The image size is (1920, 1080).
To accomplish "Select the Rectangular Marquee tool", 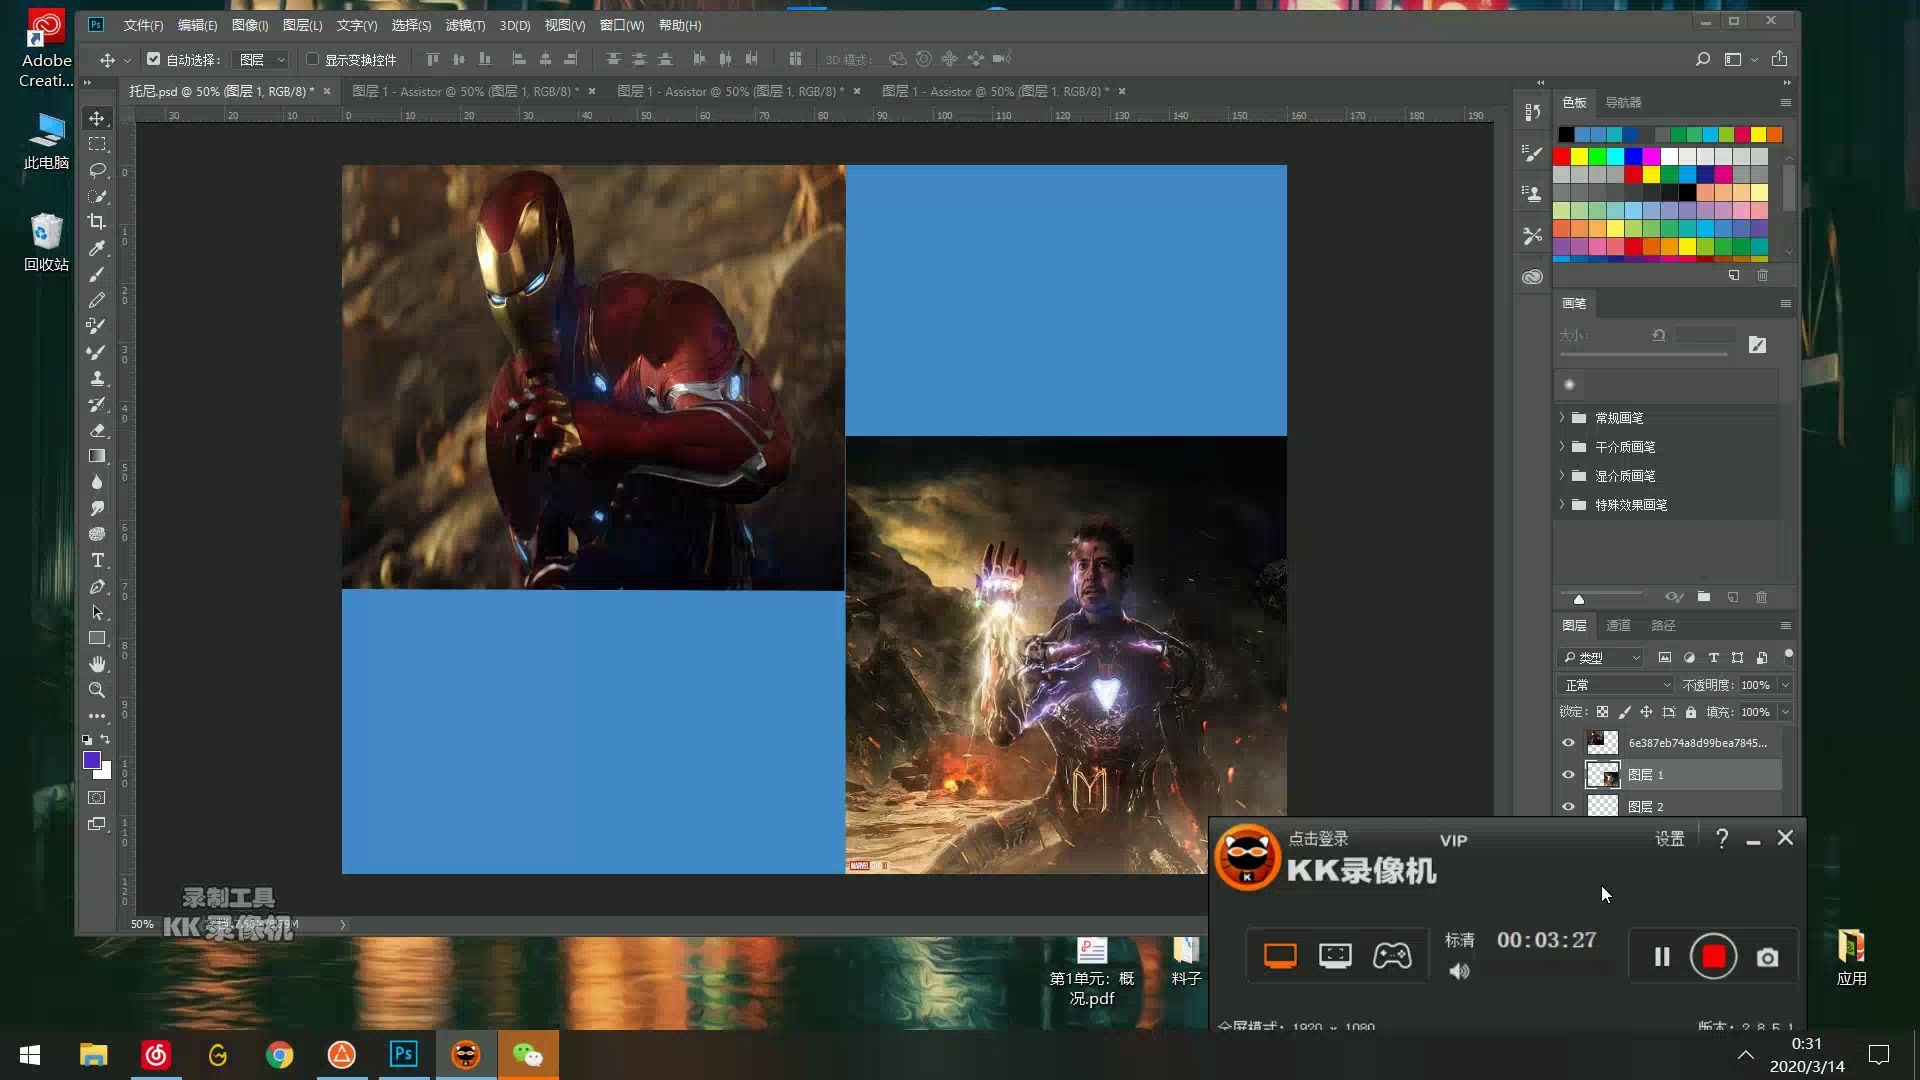I will pyautogui.click(x=97, y=144).
